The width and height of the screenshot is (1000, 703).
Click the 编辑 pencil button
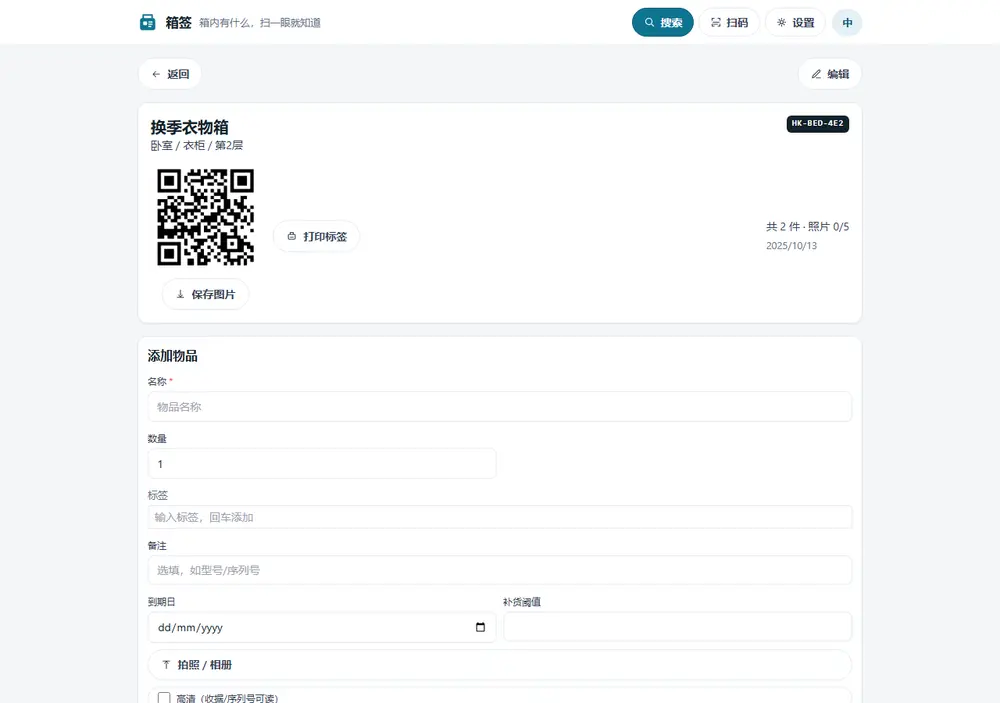[830, 74]
